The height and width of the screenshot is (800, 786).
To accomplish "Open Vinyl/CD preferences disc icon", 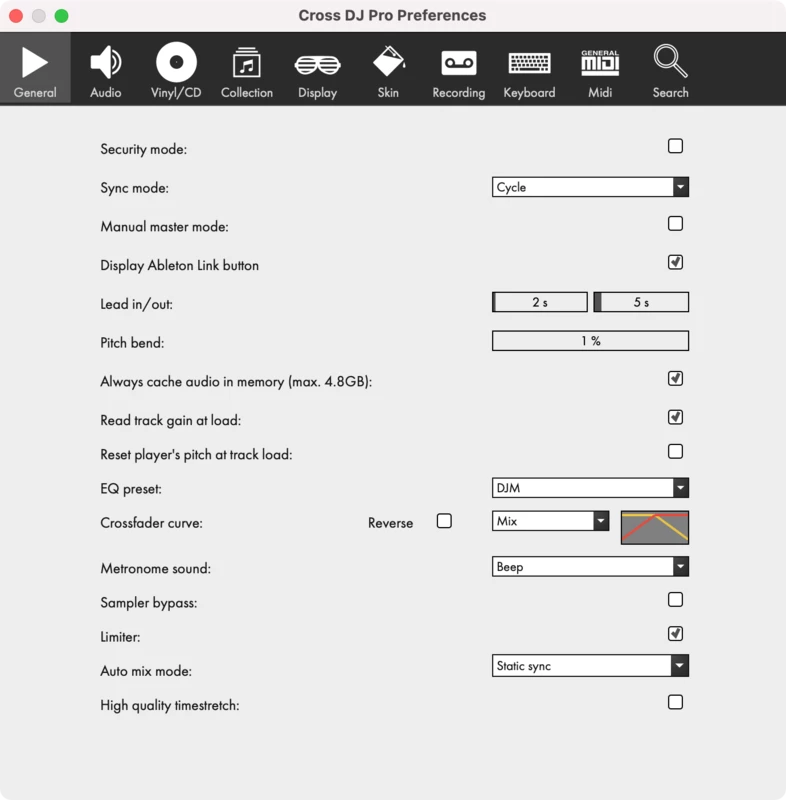I will pos(176,62).
